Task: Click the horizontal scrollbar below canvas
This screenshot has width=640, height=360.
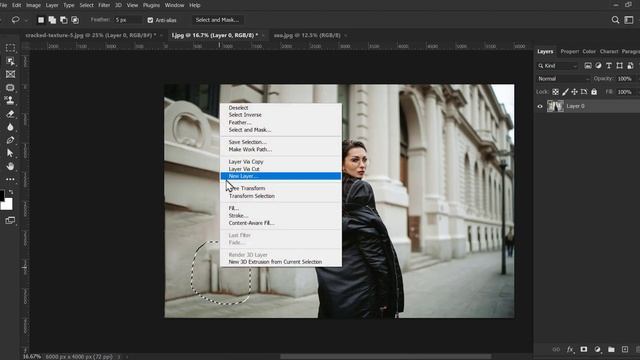Action: point(386,357)
